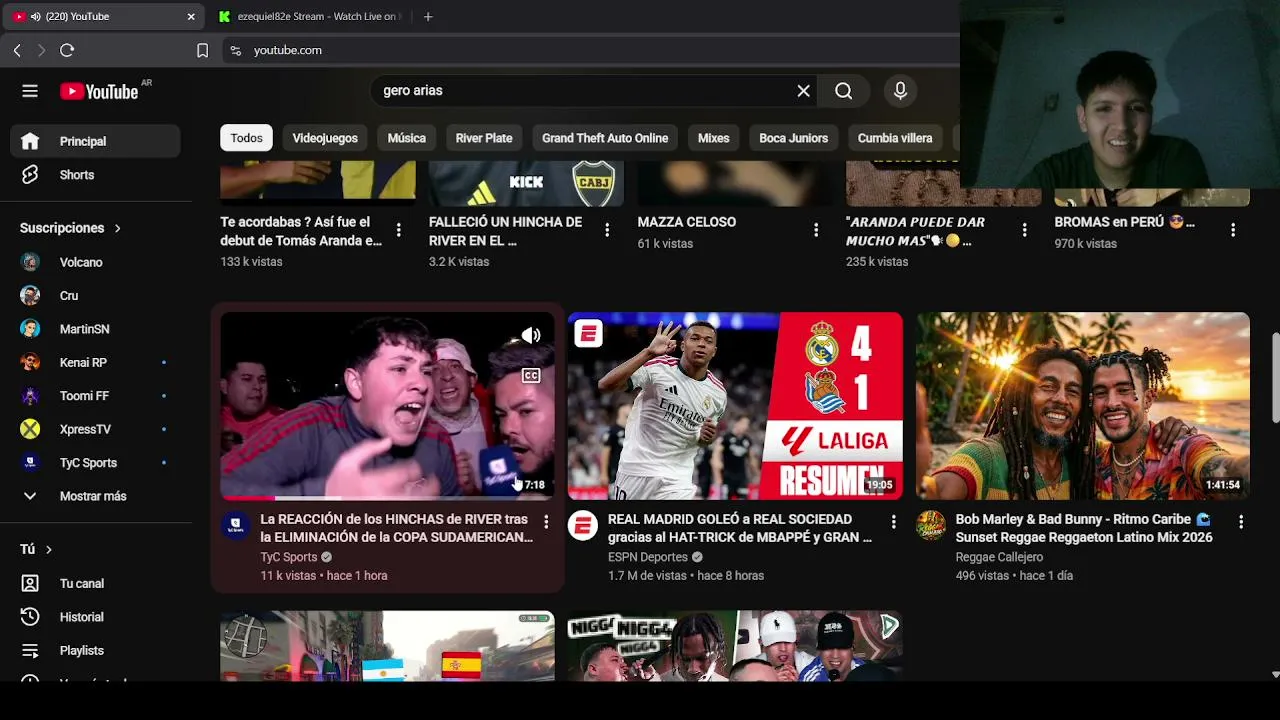Open the Reggae Callejero channel avatar
The image size is (1280, 720).
point(931,526)
